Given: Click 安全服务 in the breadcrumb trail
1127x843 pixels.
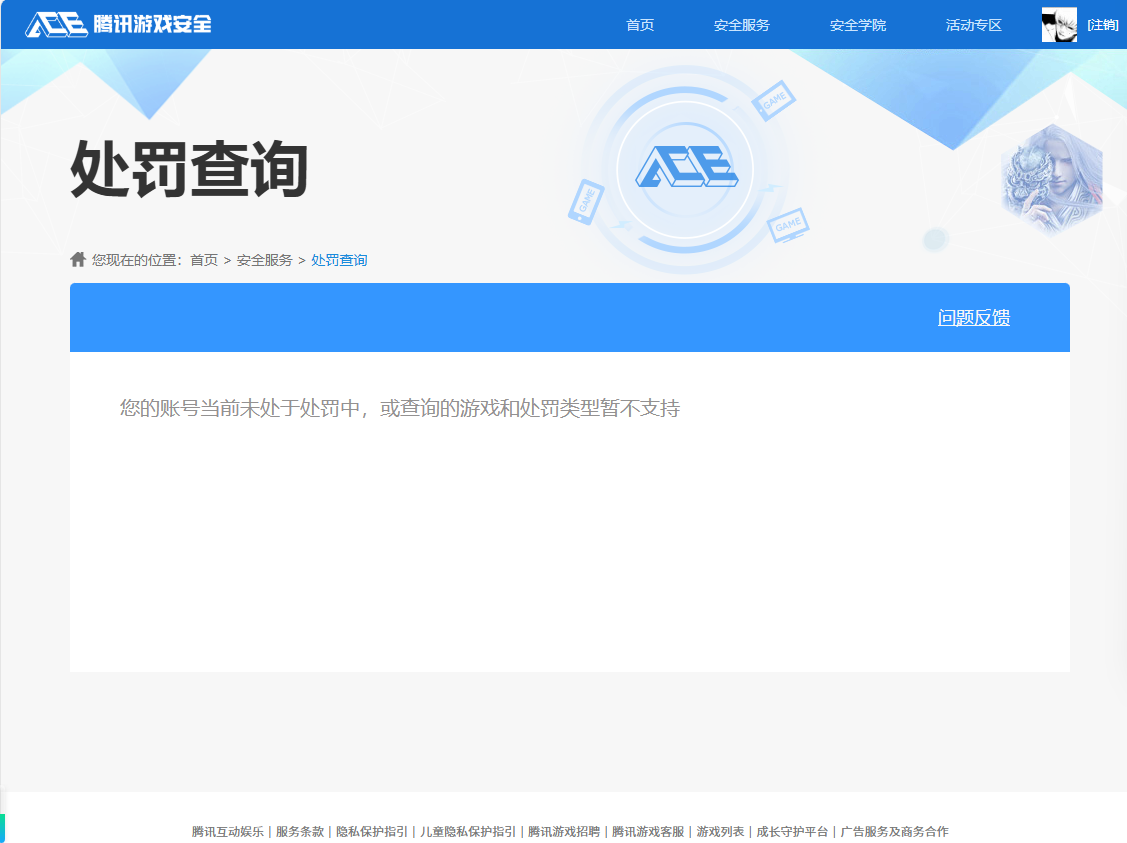Looking at the screenshot, I should 265,260.
